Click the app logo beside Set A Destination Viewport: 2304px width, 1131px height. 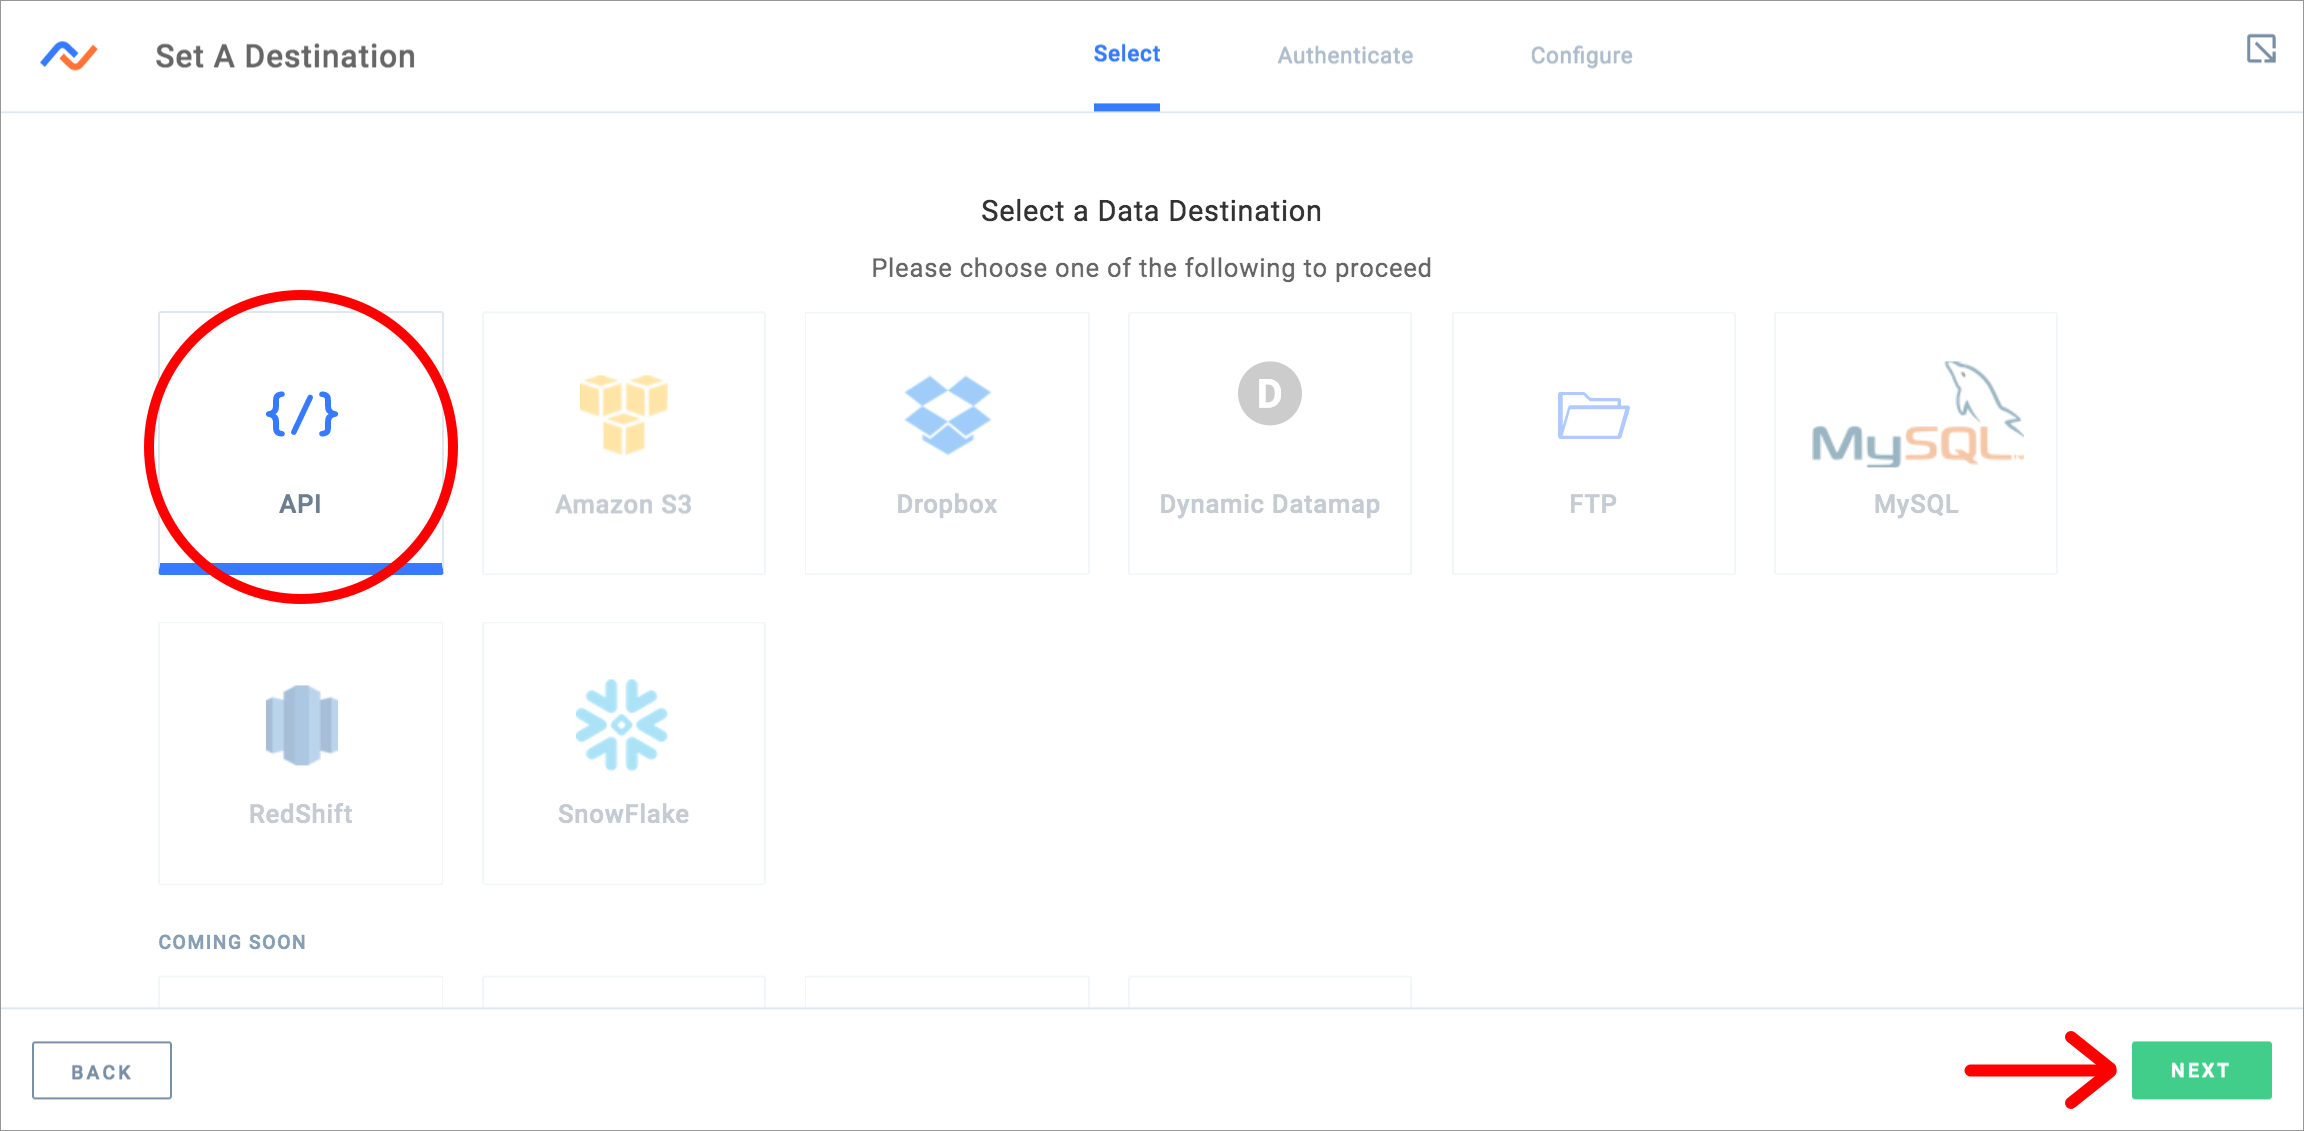point(69,56)
